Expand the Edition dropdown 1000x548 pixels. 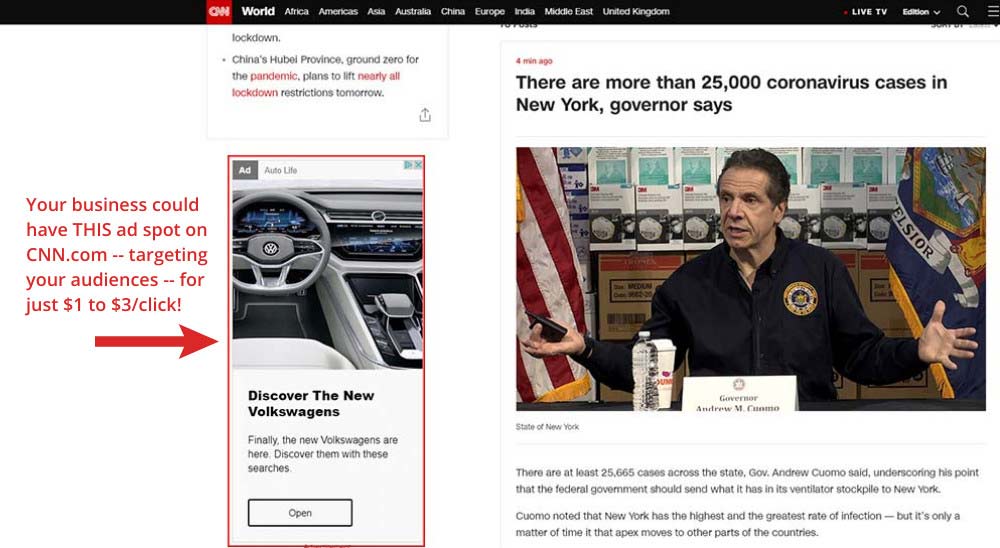921,11
